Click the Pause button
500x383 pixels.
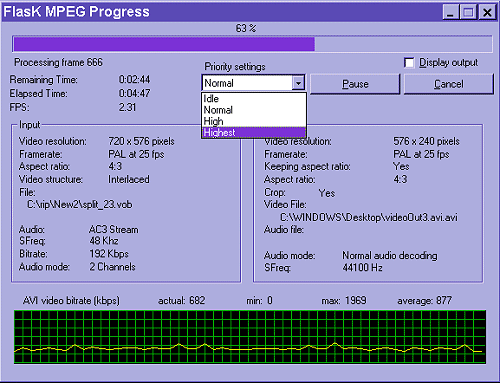[355, 84]
